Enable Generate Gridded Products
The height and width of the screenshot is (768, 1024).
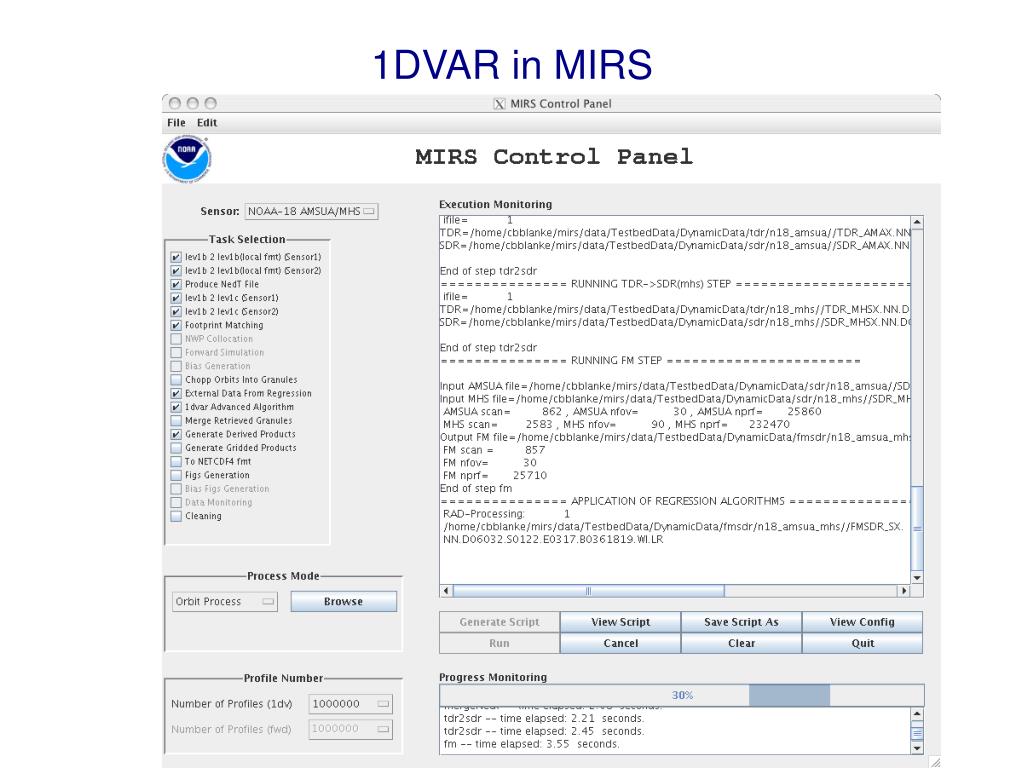176,448
